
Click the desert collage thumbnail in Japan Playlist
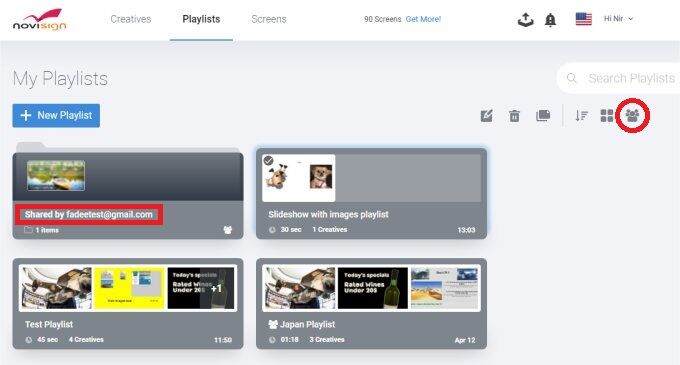[444, 288]
